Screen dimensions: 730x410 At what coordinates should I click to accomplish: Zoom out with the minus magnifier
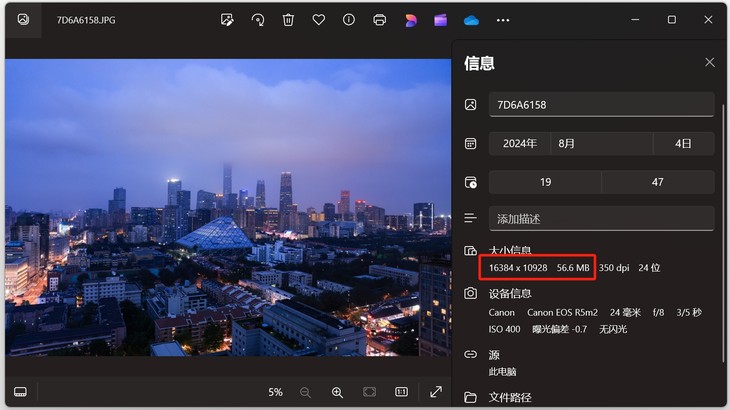pos(305,392)
